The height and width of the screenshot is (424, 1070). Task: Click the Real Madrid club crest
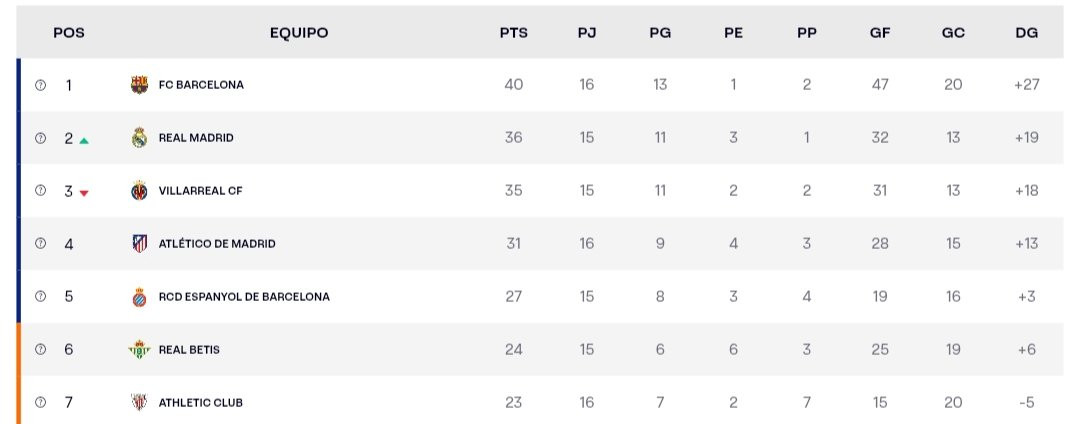point(139,138)
